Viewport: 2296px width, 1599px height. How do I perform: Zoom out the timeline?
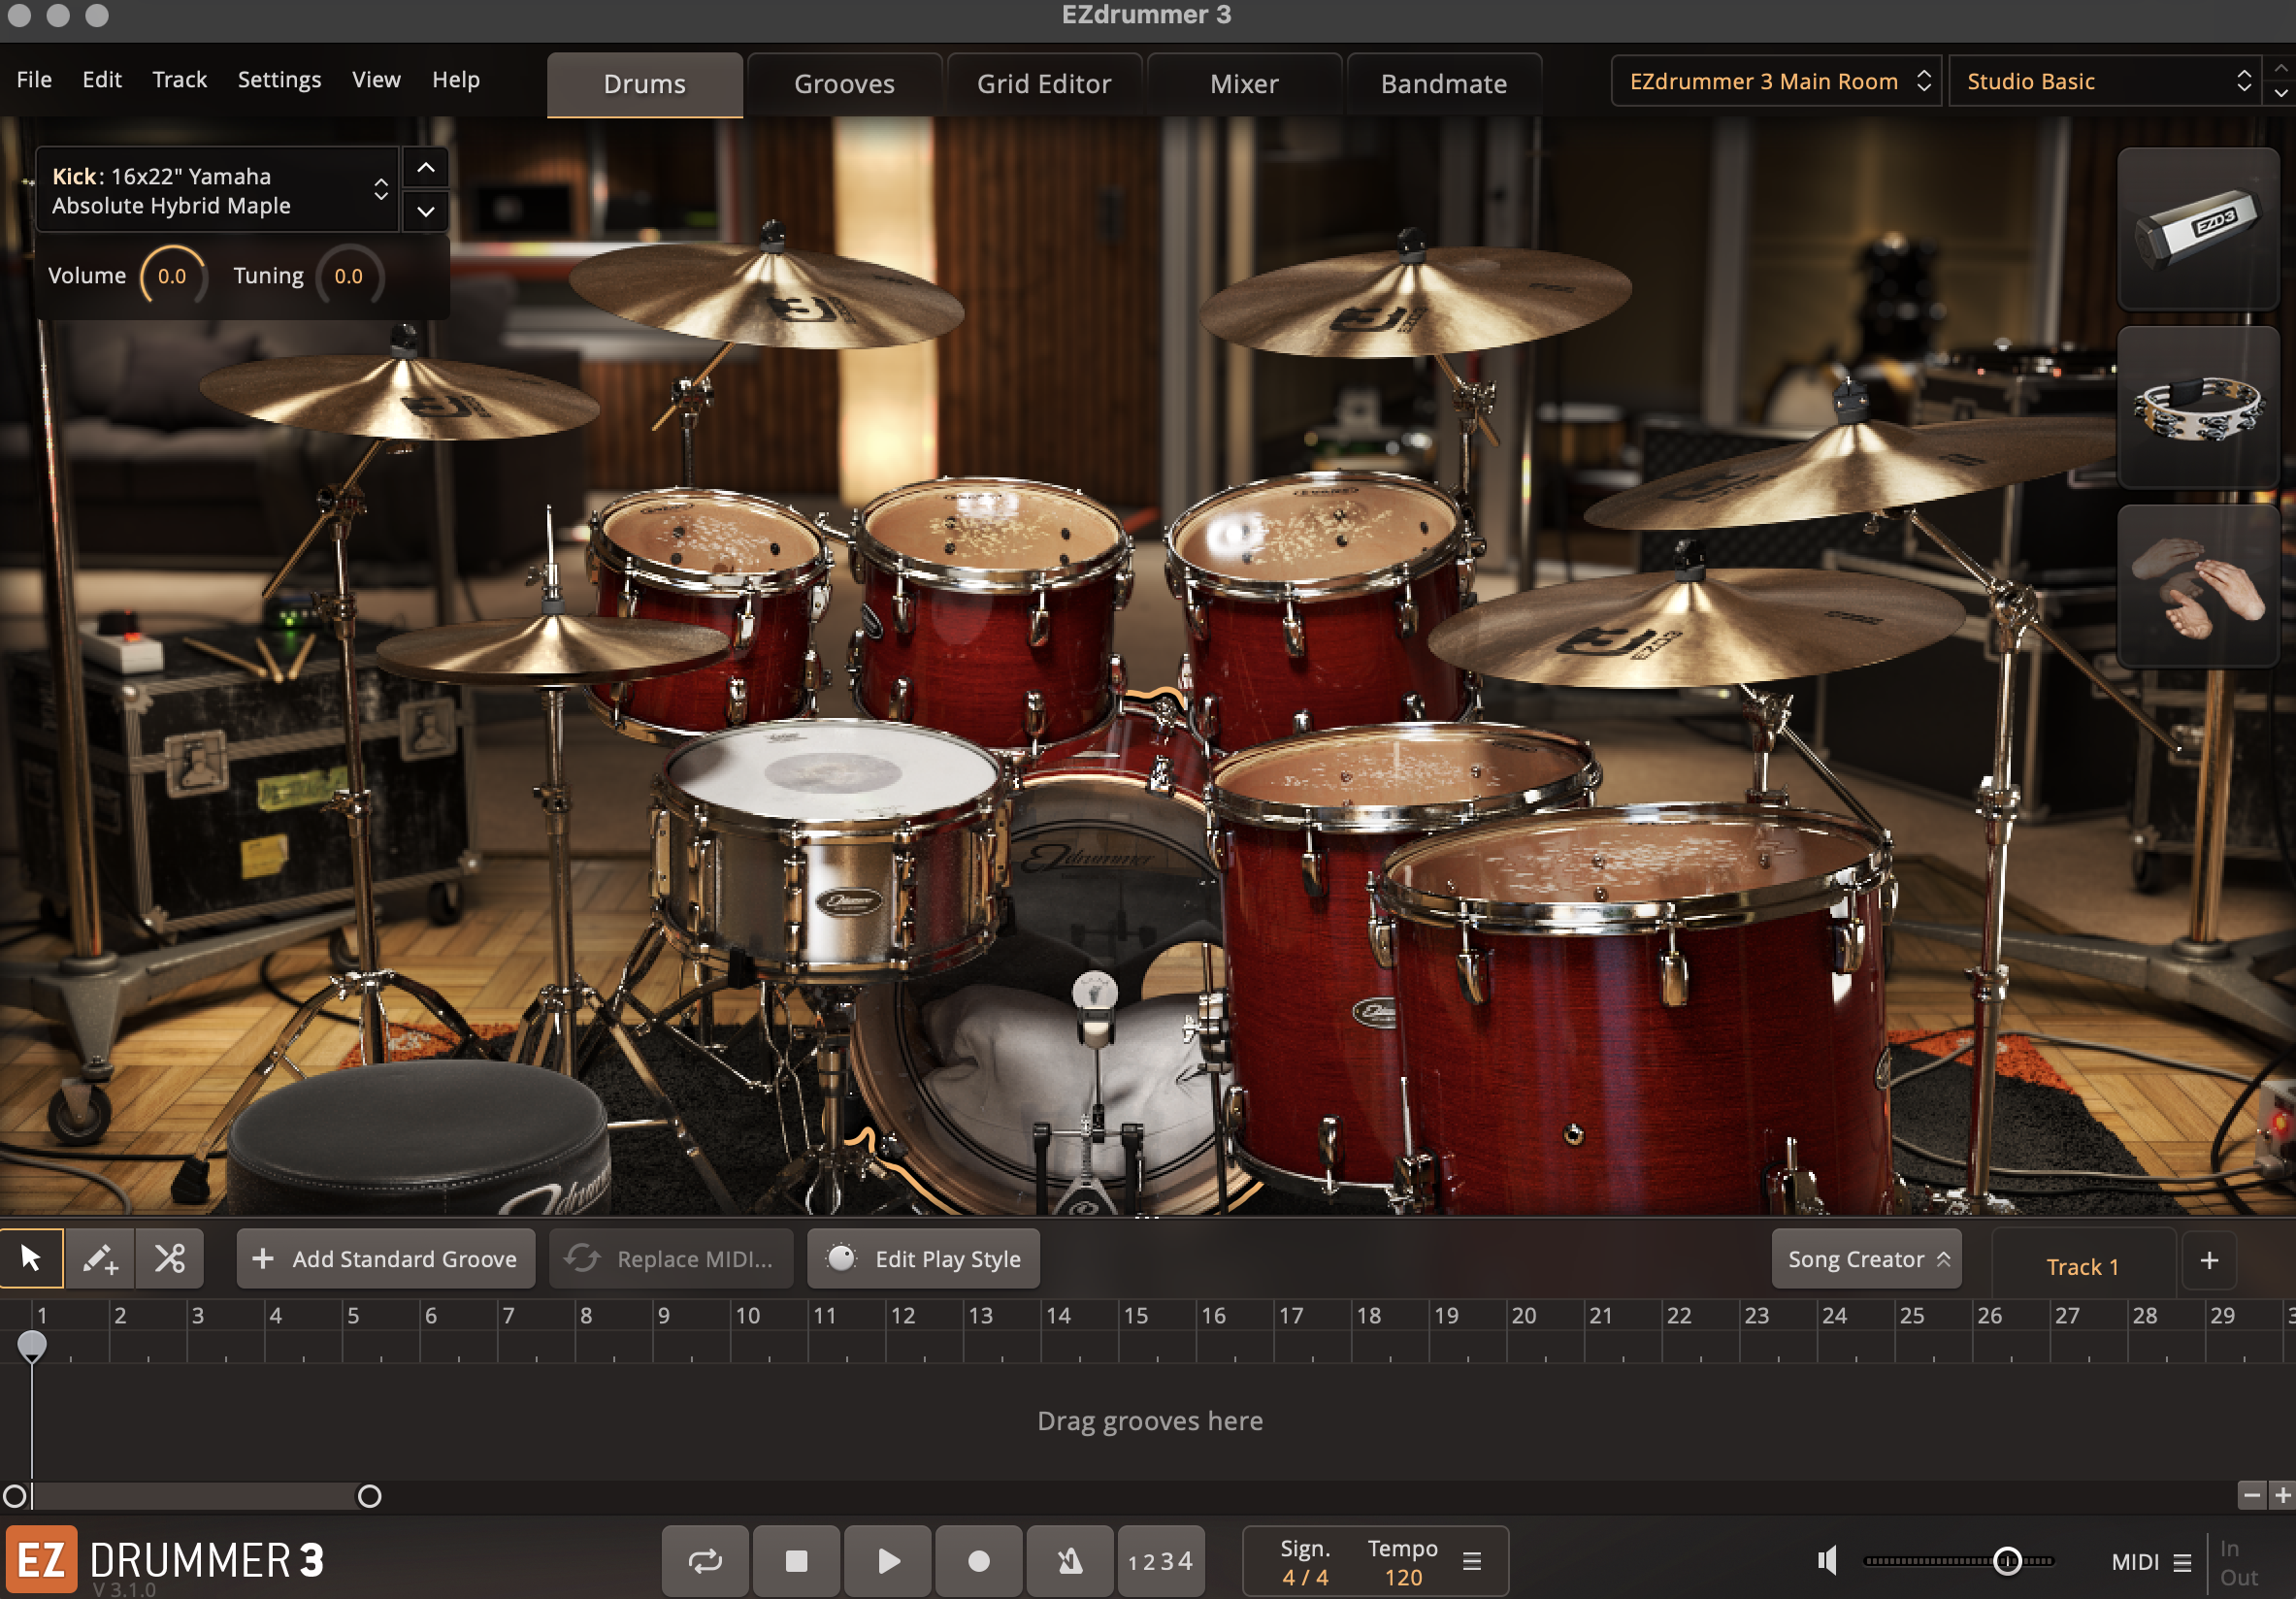point(2251,1495)
